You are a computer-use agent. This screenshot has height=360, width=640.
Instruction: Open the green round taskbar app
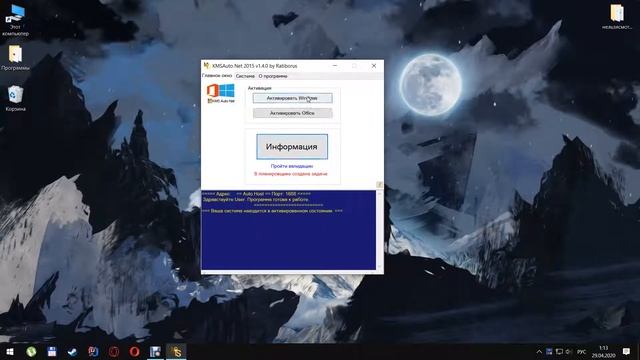pos(31,351)
